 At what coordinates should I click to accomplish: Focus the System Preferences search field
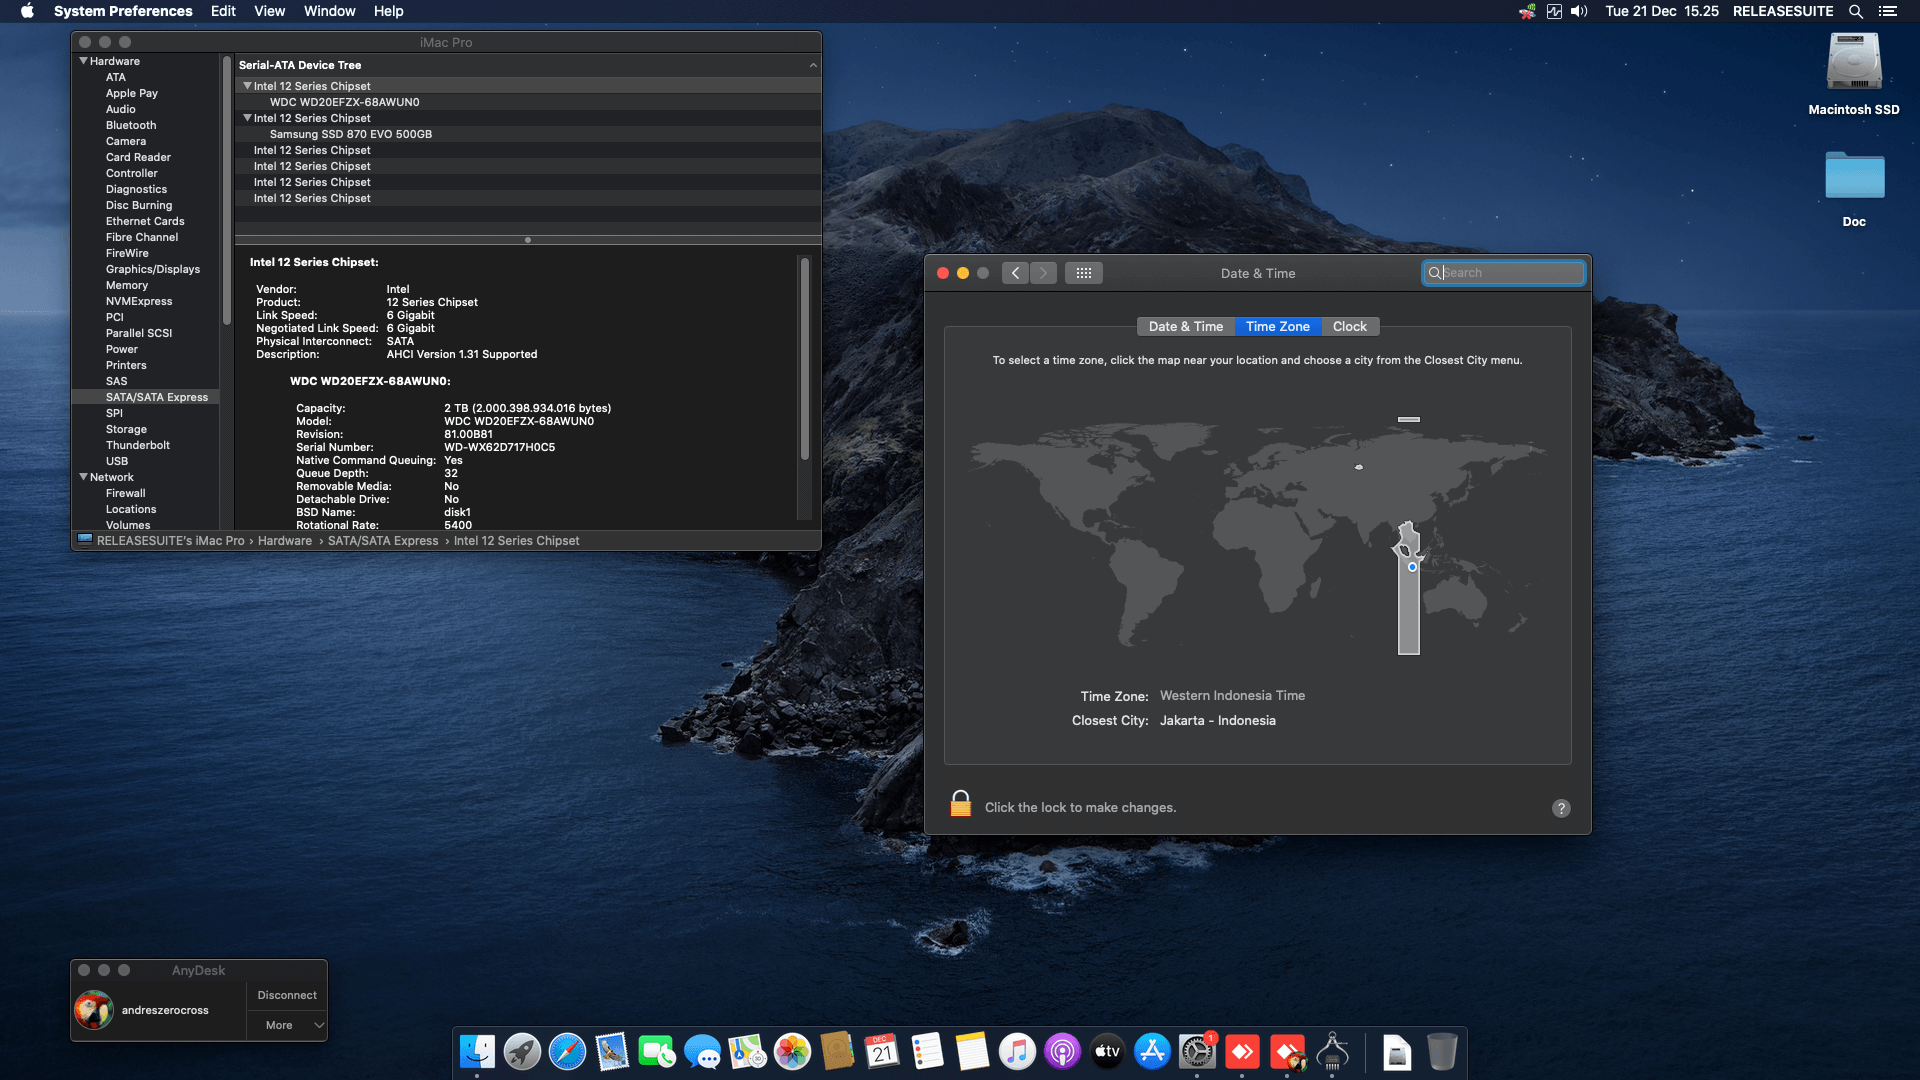[1503, 273]
